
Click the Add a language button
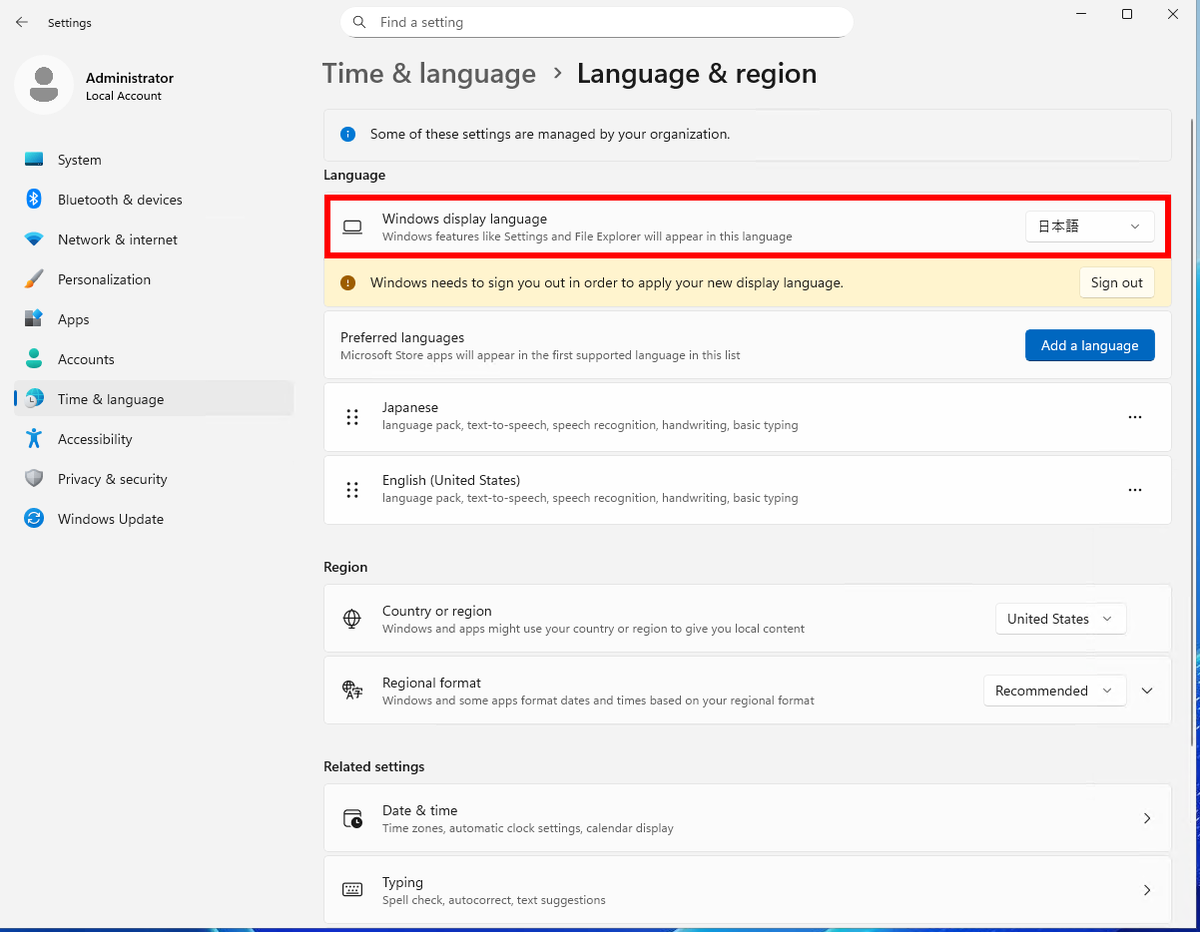pyautogui.click(x=1089, y=345)
